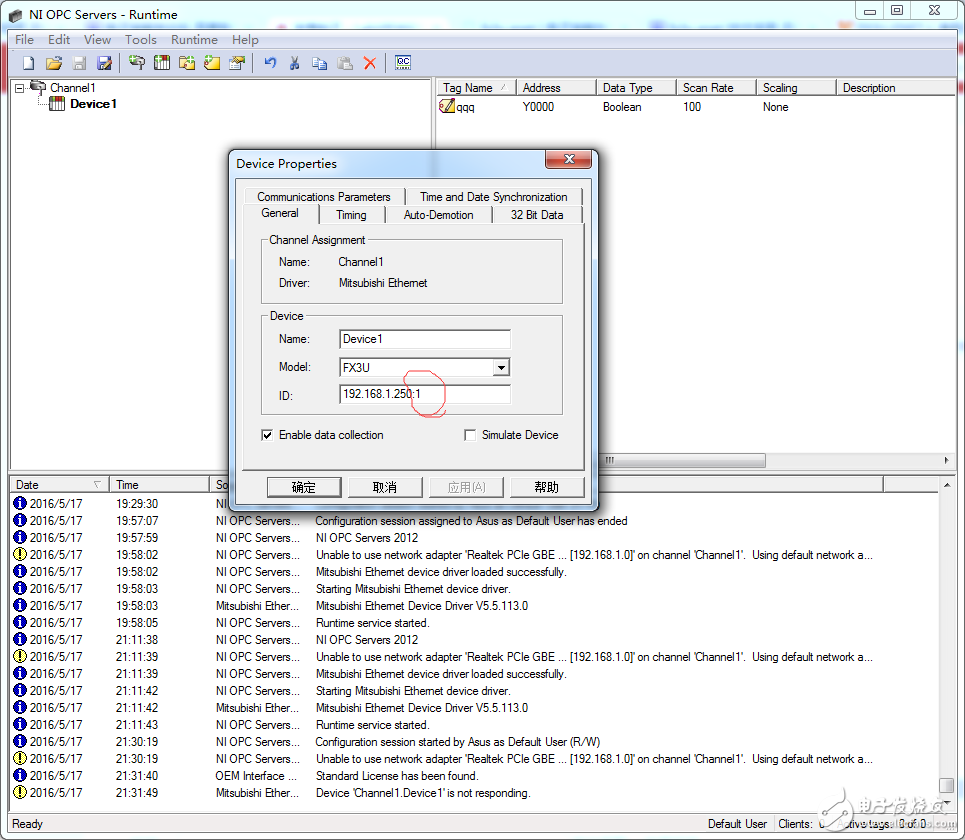Click the Save project toolbar icon
The height and width of the screenshot is (840, 965).
(x=79, y=63)
